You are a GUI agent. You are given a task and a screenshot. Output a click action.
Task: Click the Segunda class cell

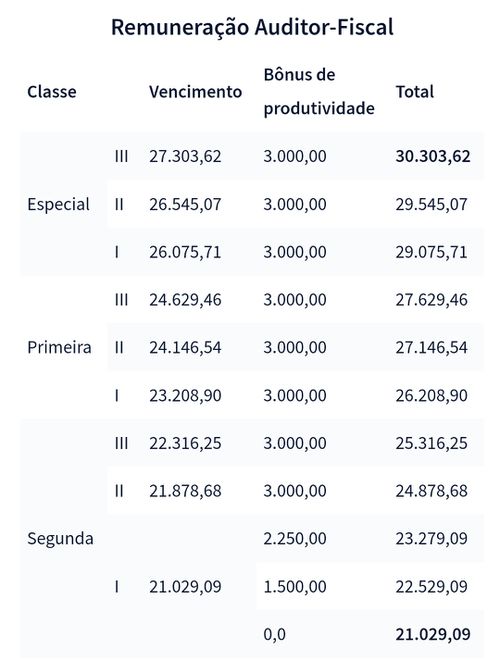[x=60, y=539]
